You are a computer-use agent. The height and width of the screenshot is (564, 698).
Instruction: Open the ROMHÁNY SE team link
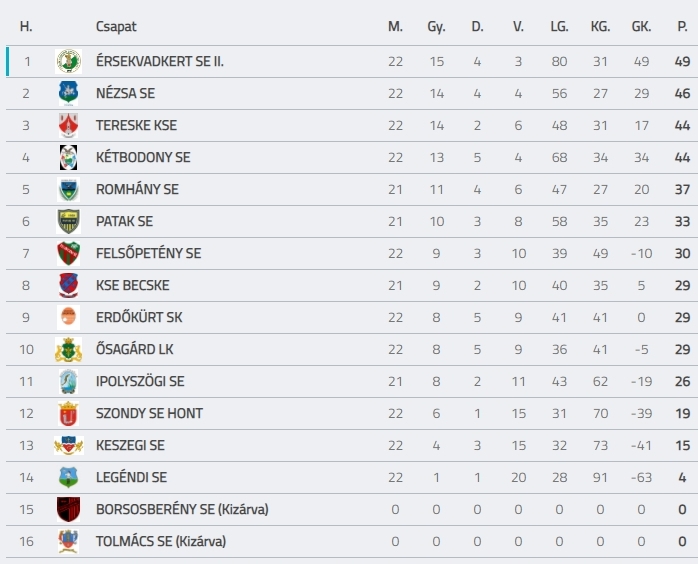click(x=137, y=190)
